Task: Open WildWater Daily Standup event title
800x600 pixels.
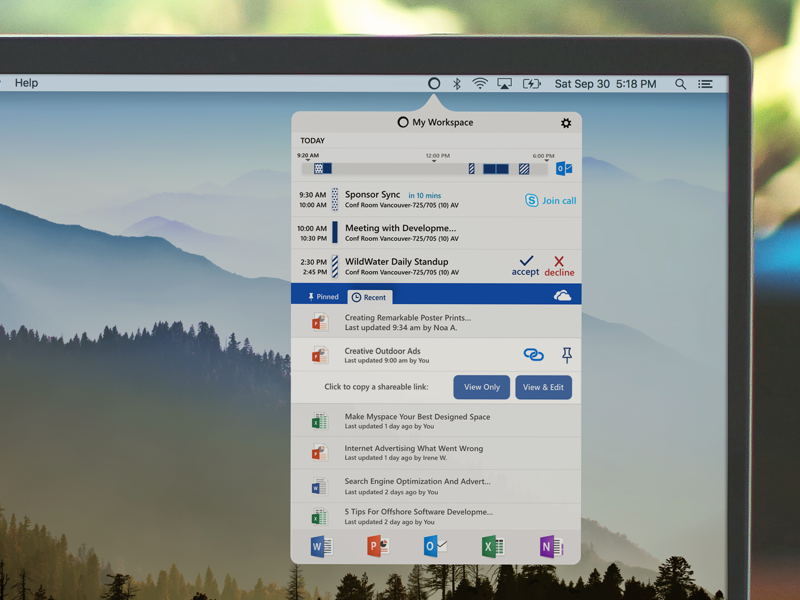Action: (397, 262)
